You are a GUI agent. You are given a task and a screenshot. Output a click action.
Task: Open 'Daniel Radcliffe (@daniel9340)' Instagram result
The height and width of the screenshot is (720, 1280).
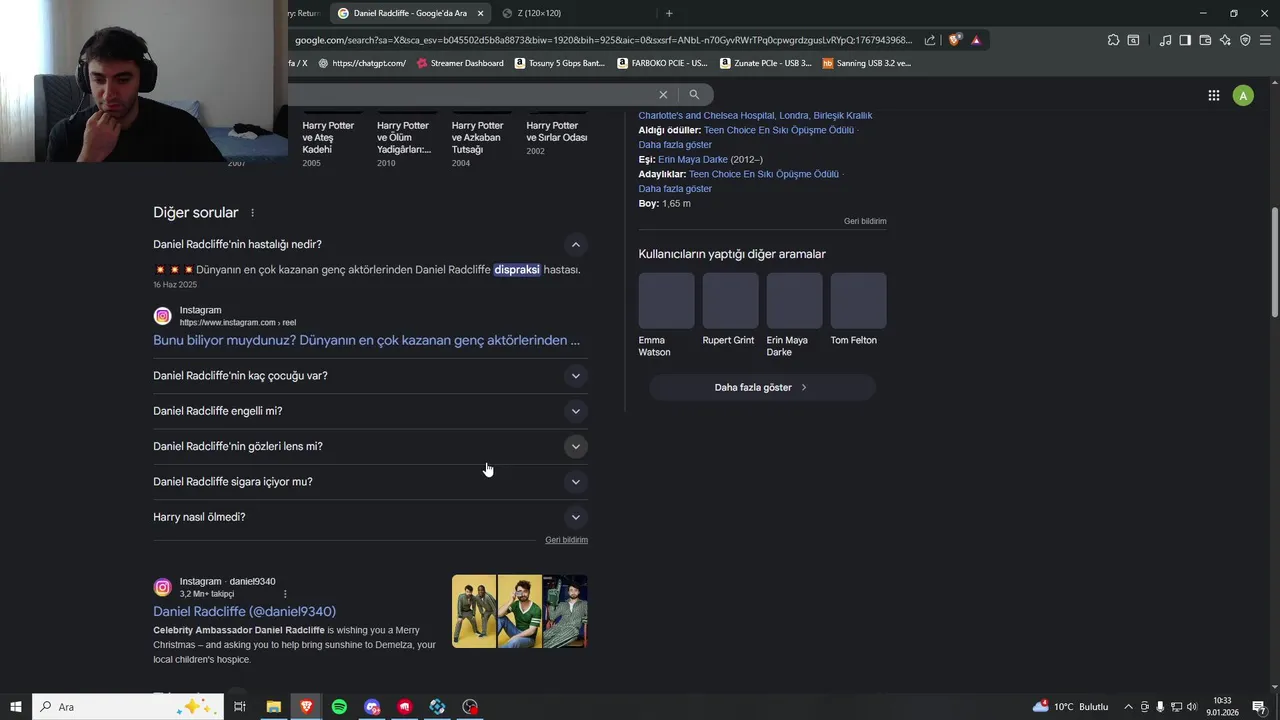tap(244, 611)
